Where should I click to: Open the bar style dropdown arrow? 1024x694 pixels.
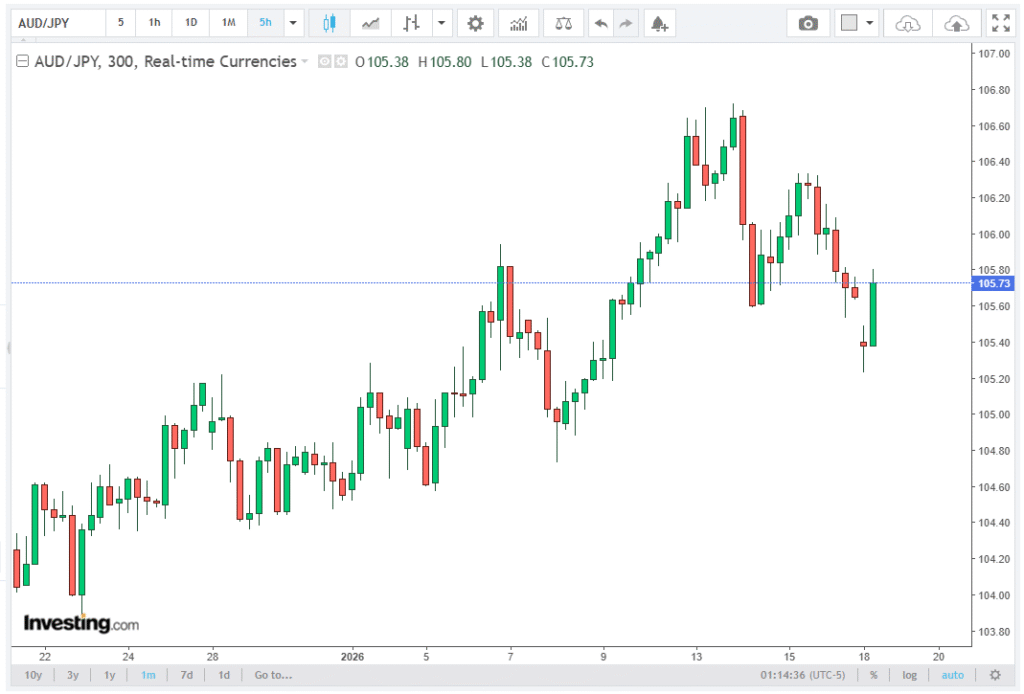[439, 23]
